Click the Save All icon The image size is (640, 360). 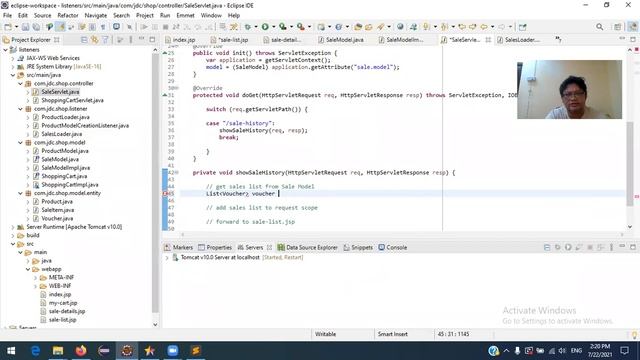click(x=36, y=27)
